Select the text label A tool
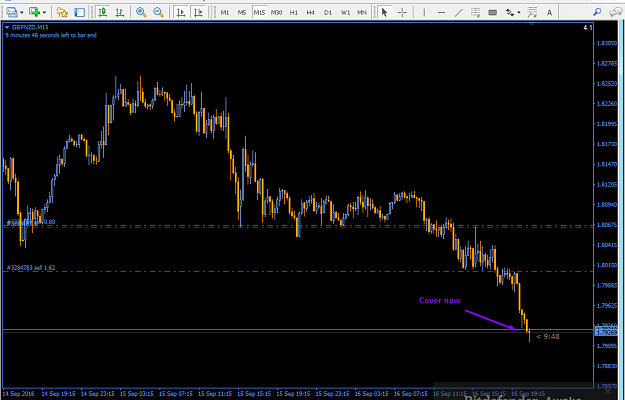This screenshot has width=625, height=400. click(549, 12)
